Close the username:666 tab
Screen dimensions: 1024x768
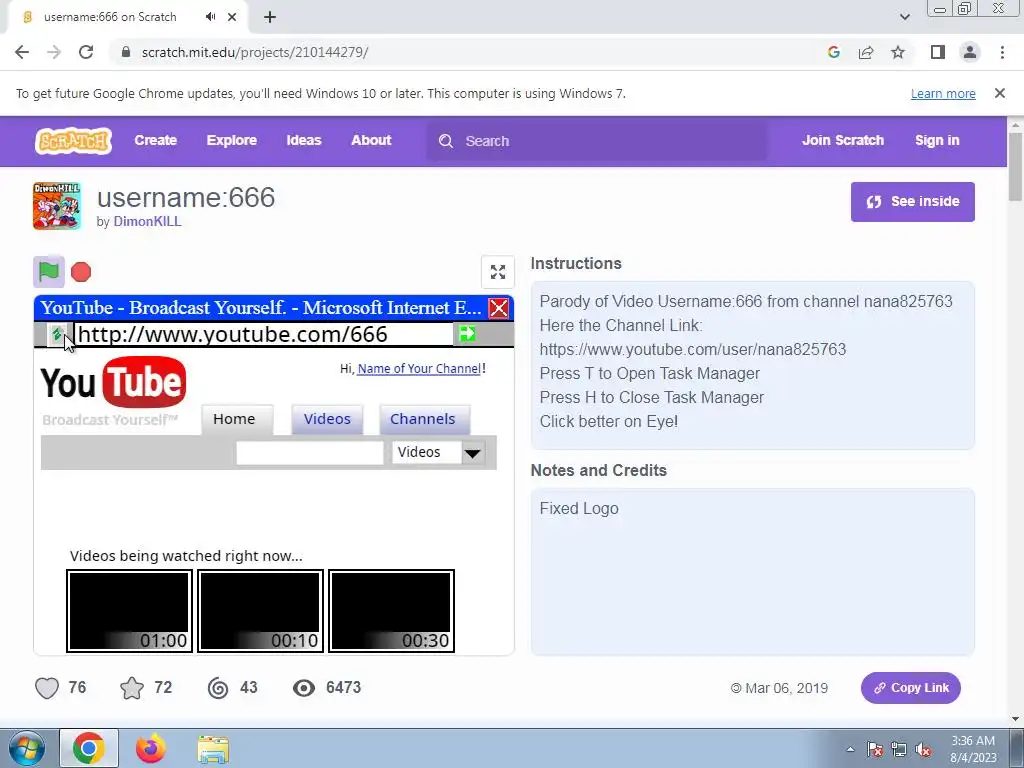232,17
